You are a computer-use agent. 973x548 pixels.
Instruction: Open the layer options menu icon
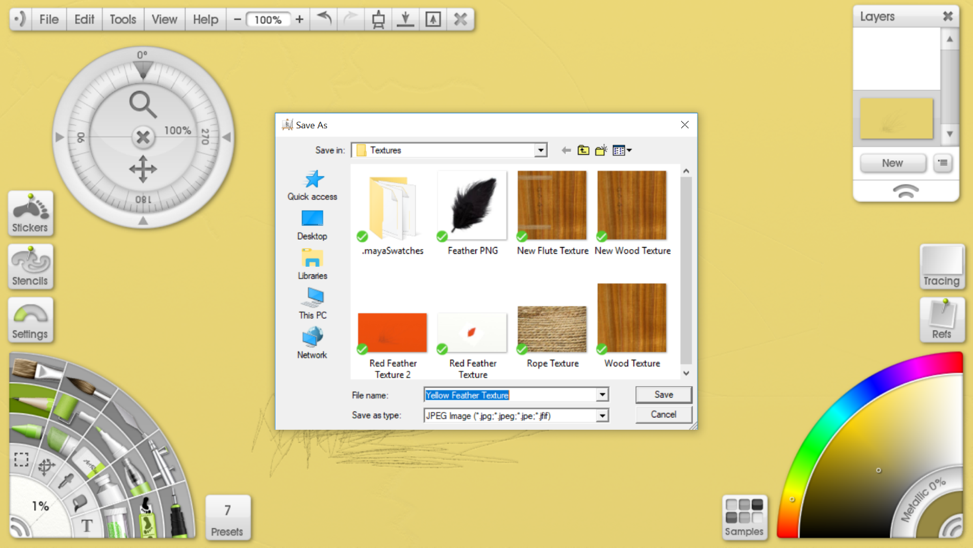tap(943, 163)
